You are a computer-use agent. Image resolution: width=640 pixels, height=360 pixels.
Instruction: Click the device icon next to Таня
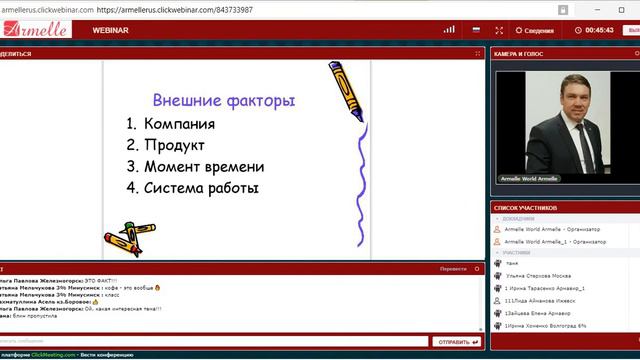click(x=498, y=263)
